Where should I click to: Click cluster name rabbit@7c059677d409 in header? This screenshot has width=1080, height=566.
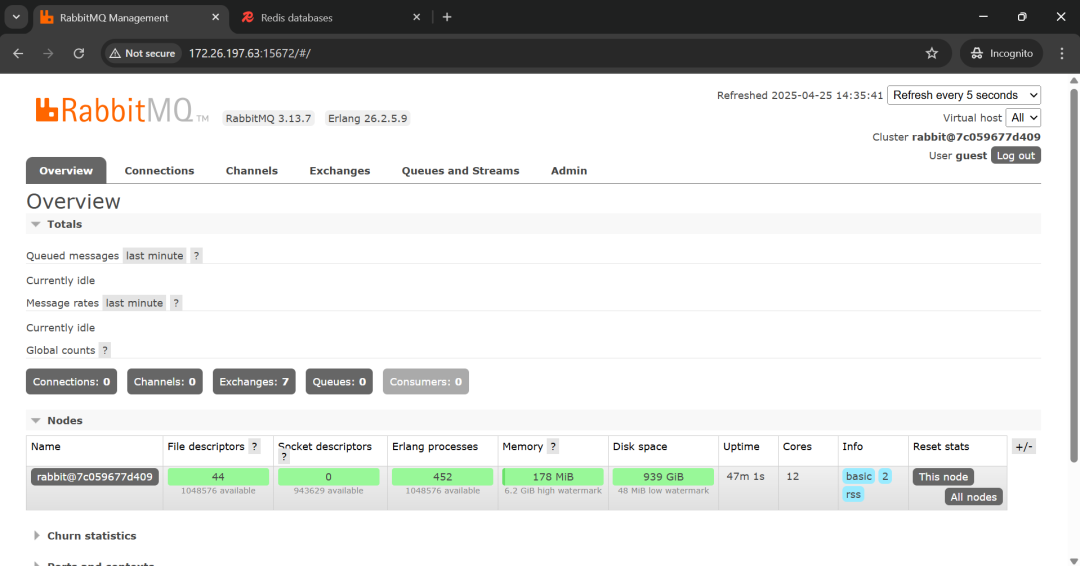(976, 137)
